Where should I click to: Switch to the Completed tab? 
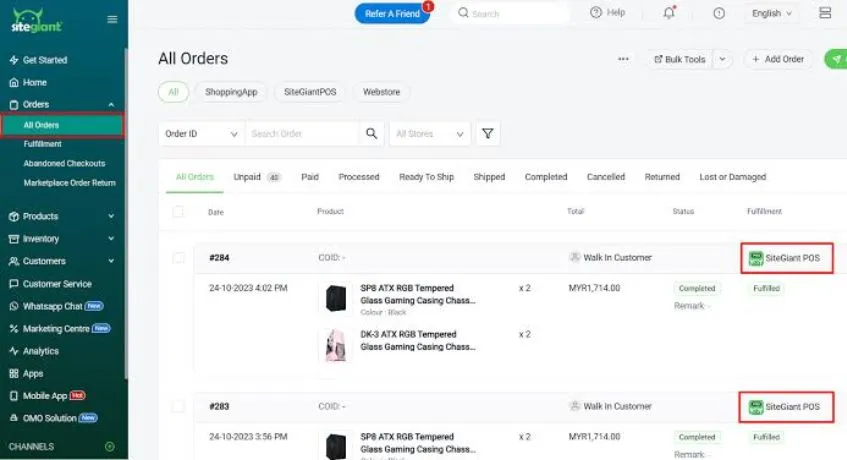(546, 177)
